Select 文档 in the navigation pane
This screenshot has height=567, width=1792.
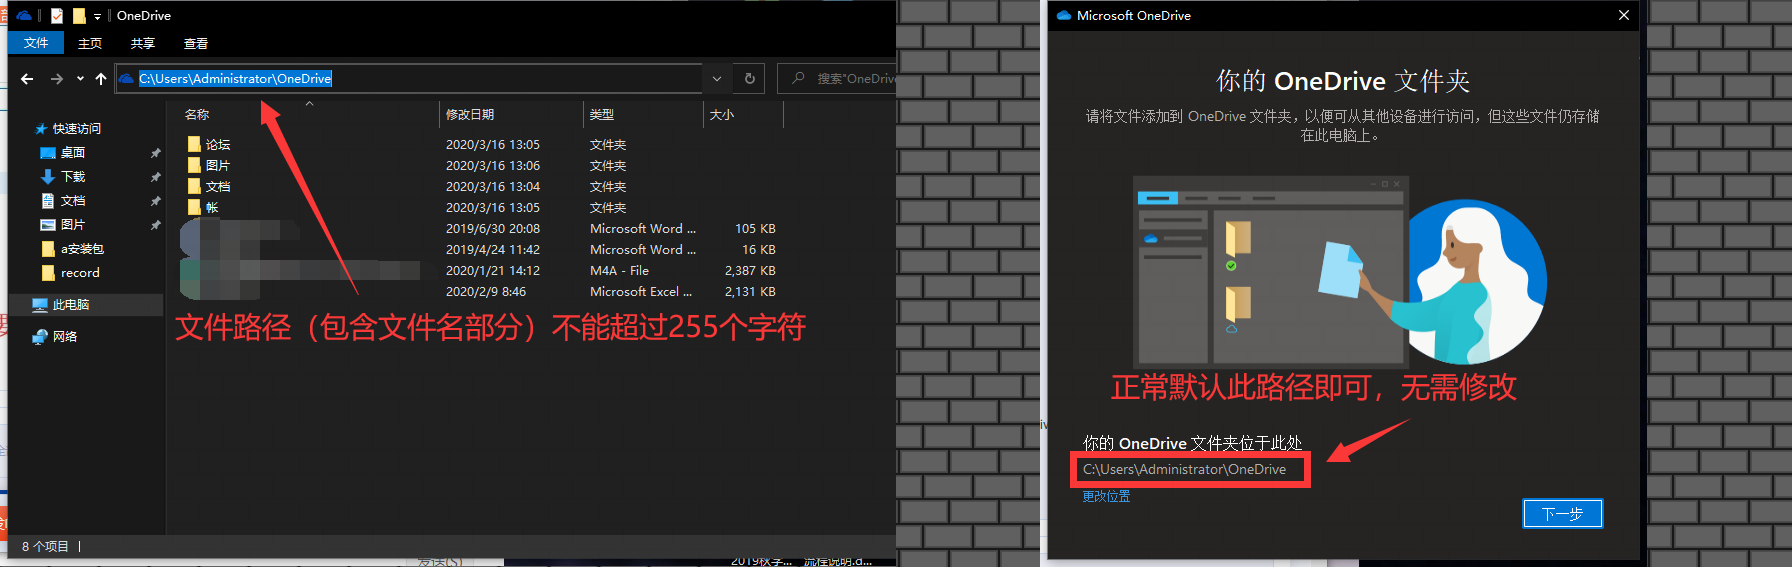pyautogui.click(x=73, y=200)
